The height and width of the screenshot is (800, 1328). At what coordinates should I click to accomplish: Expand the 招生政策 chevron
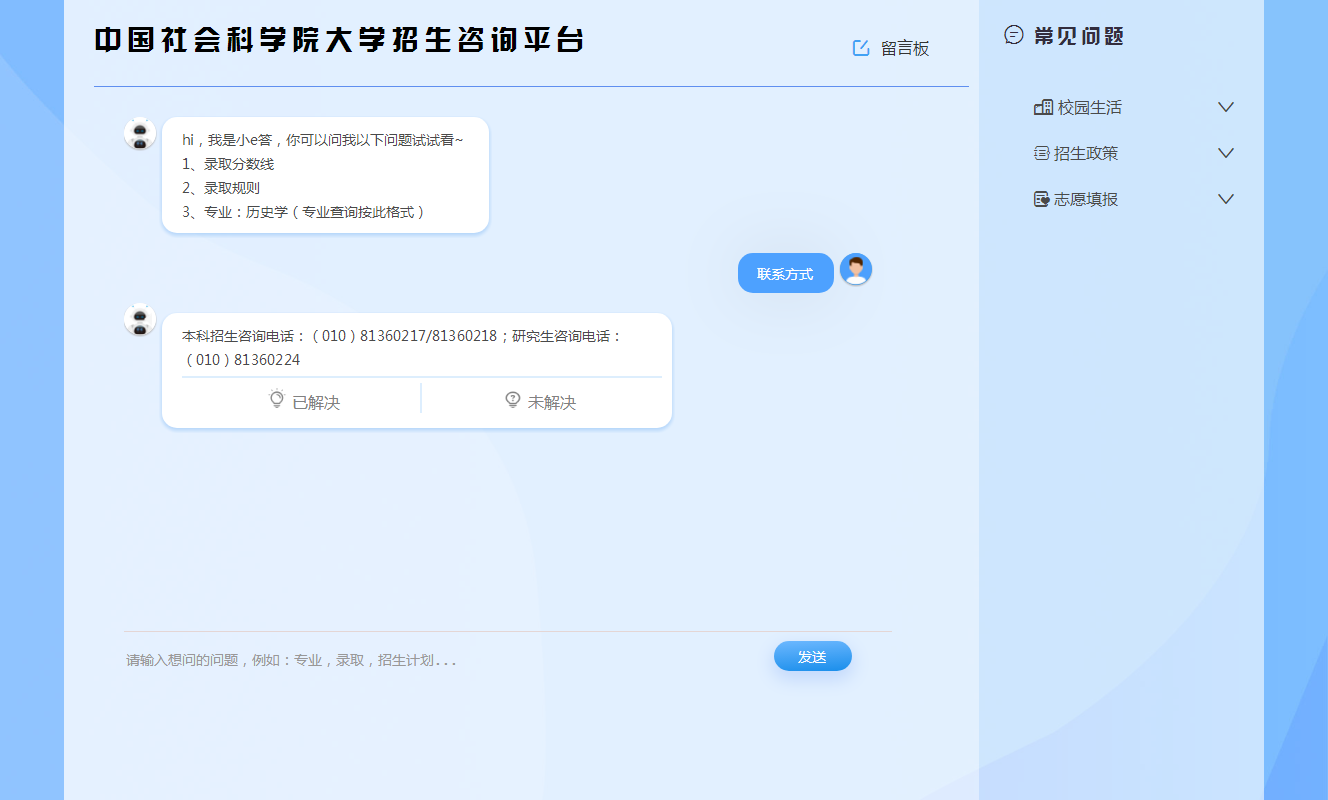click(x=1226, y=153)
